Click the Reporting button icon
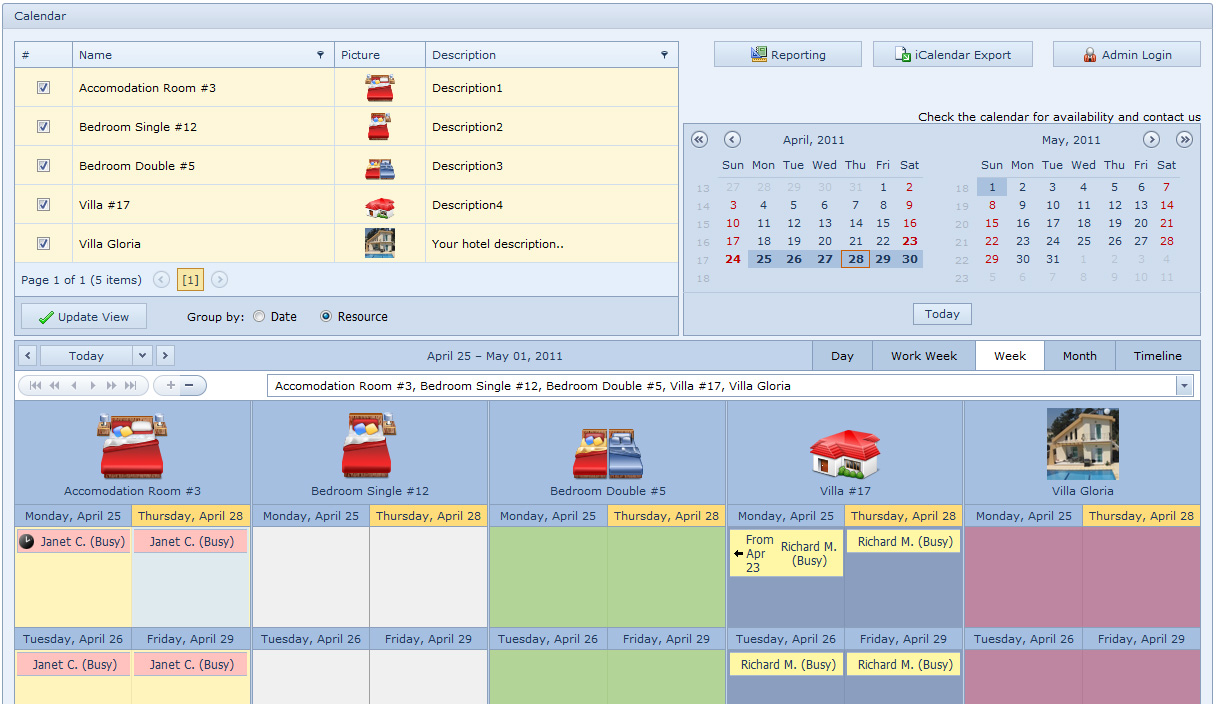1216x704 pixels. coord(759,55)
